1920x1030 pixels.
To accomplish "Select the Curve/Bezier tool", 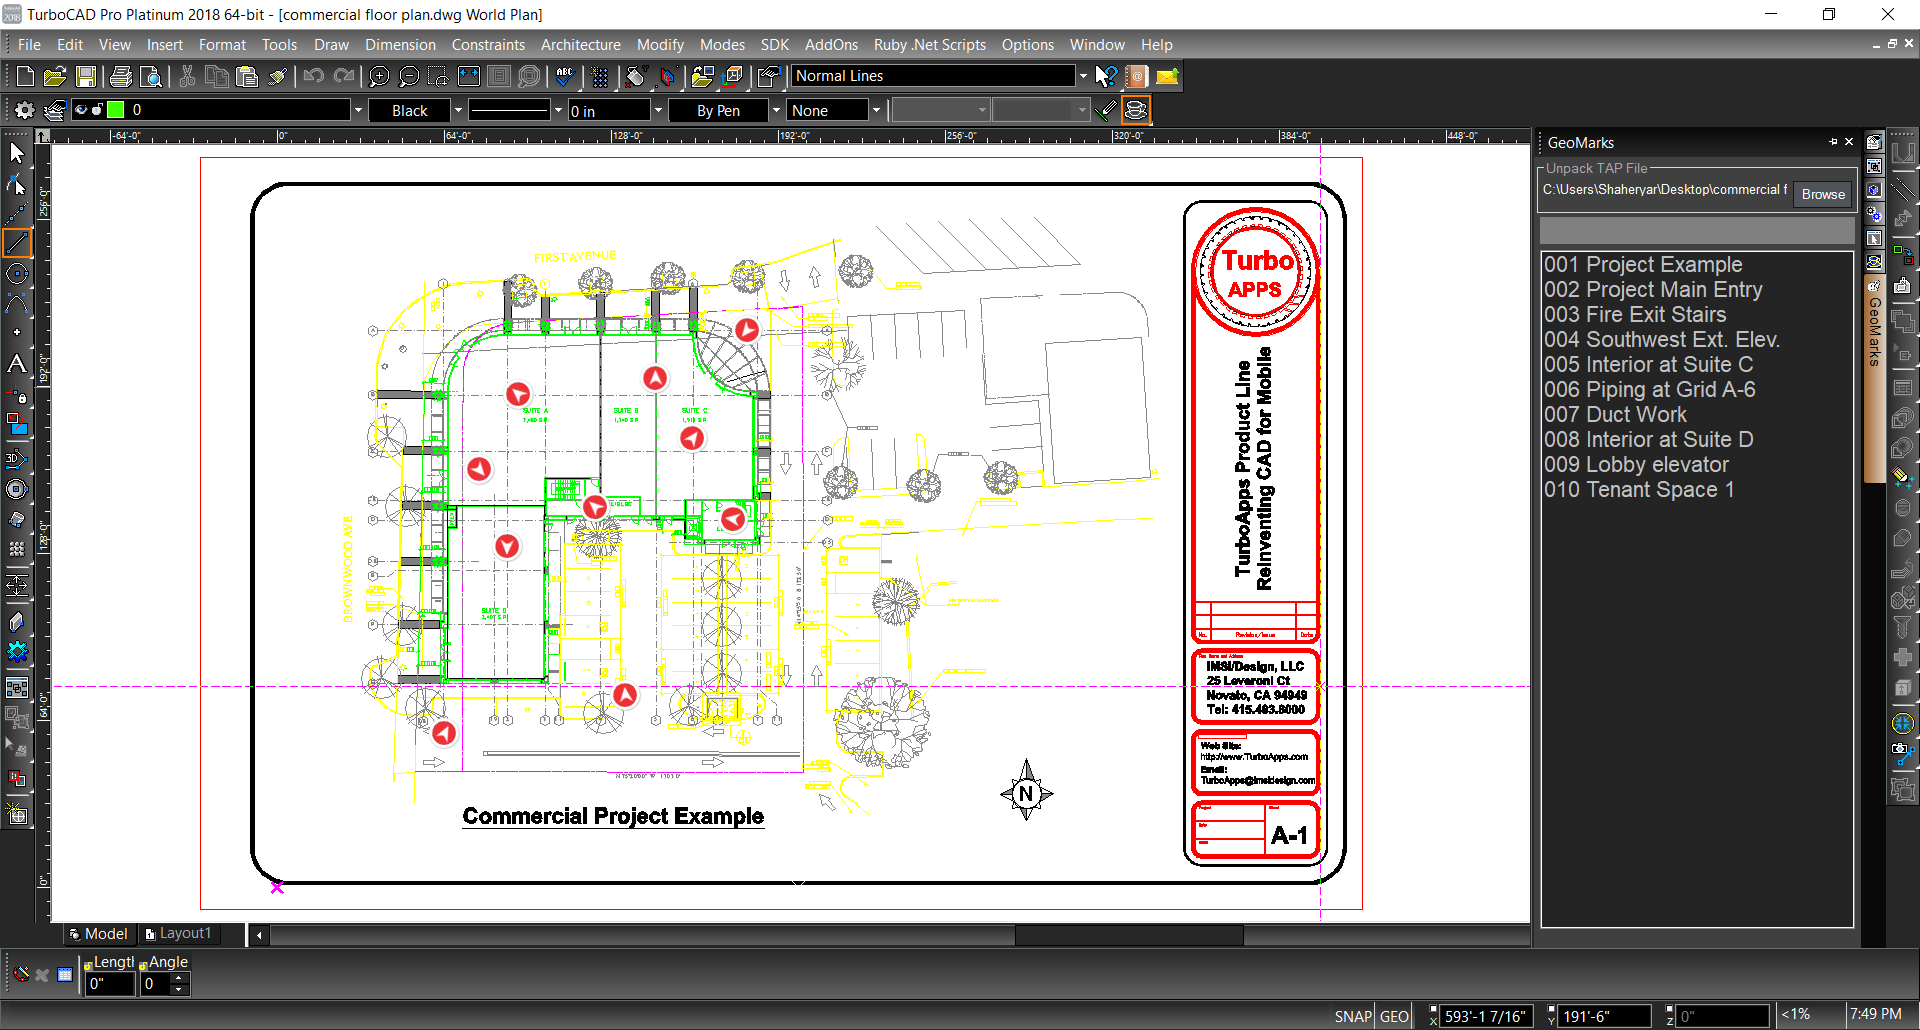I will coord(17,304).
